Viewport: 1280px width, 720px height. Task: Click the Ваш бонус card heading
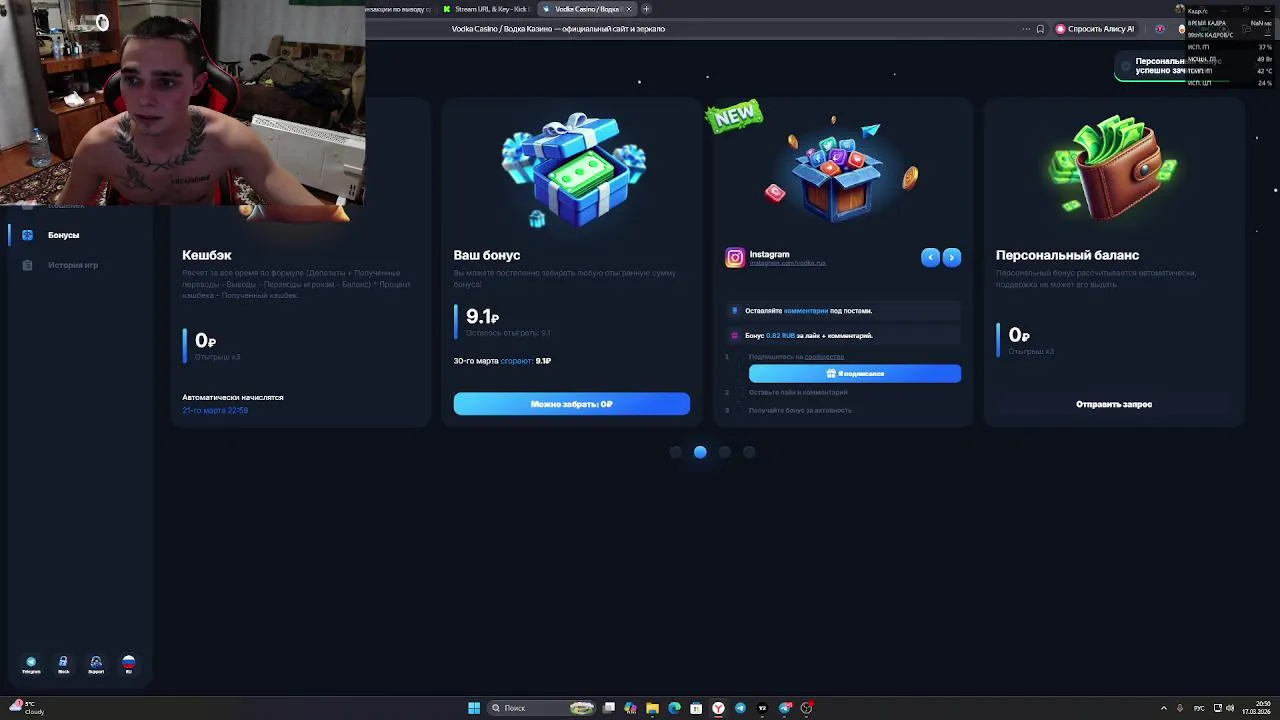point(487,255)
